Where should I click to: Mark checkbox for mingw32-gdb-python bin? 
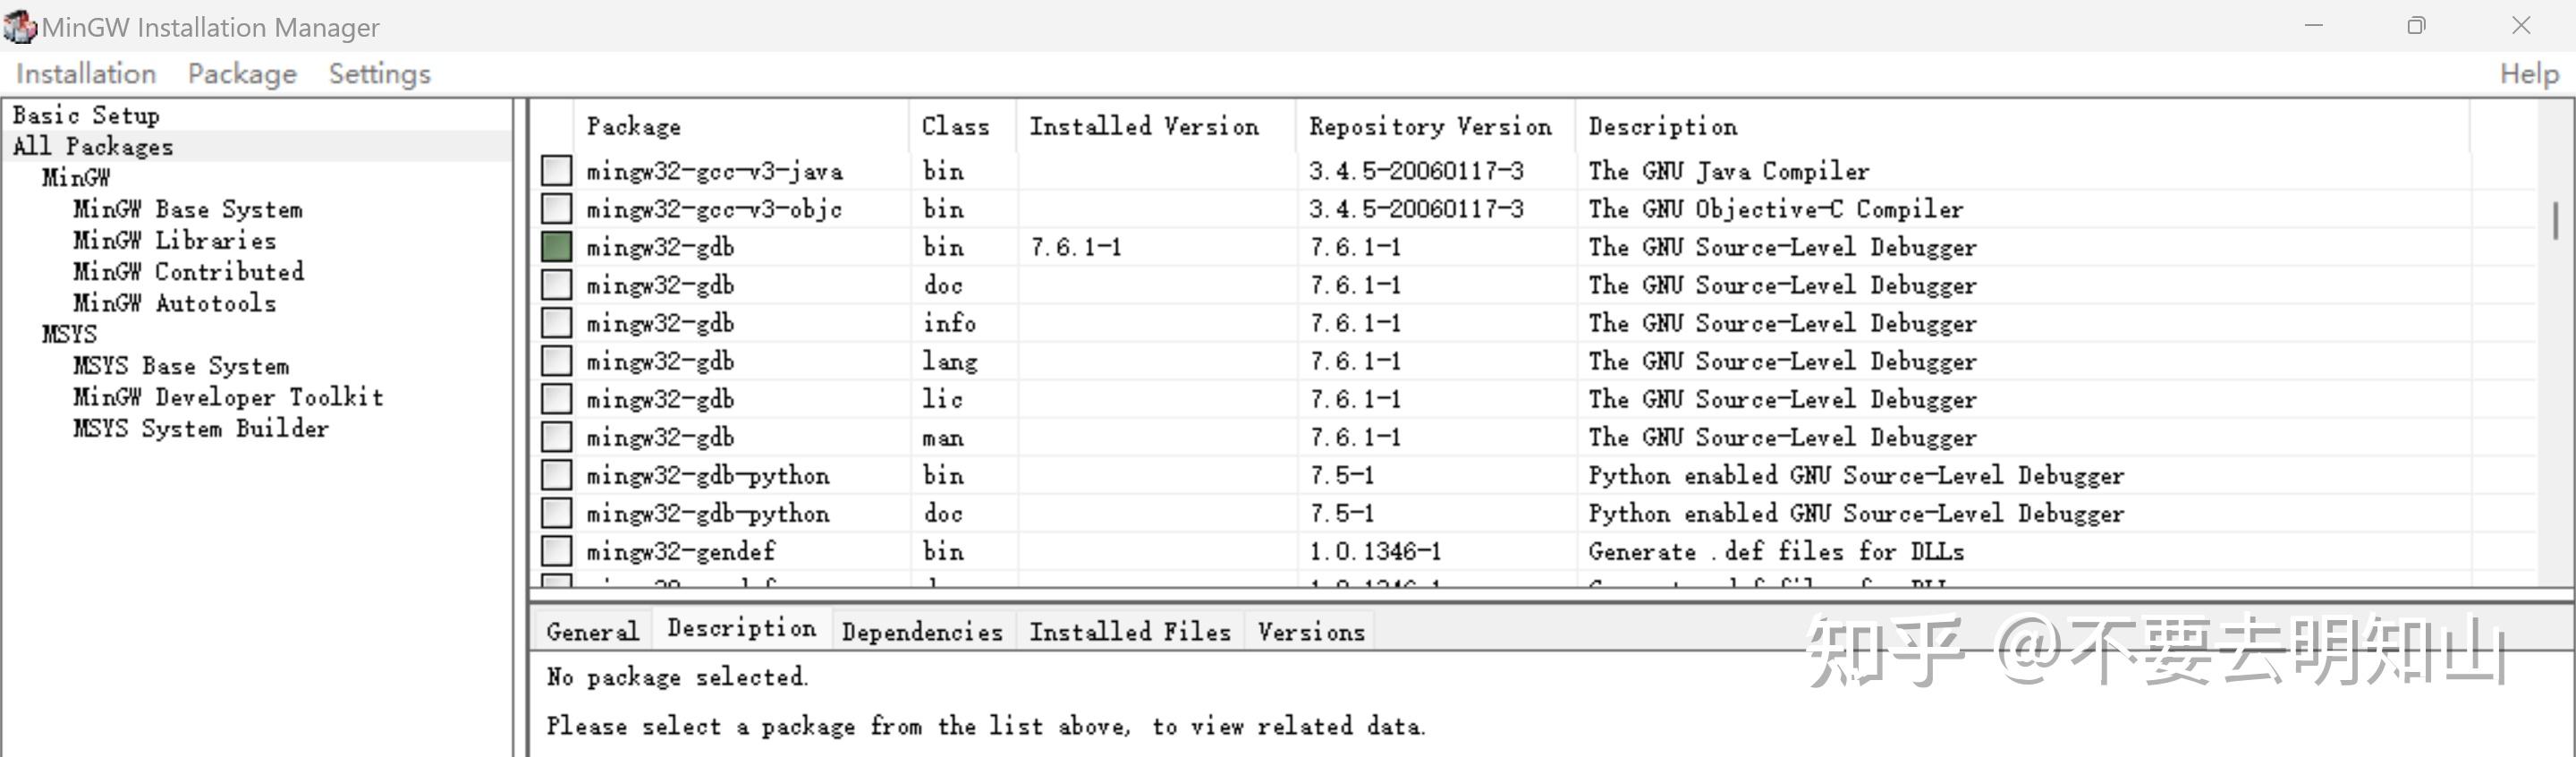(x=556, y=474)
